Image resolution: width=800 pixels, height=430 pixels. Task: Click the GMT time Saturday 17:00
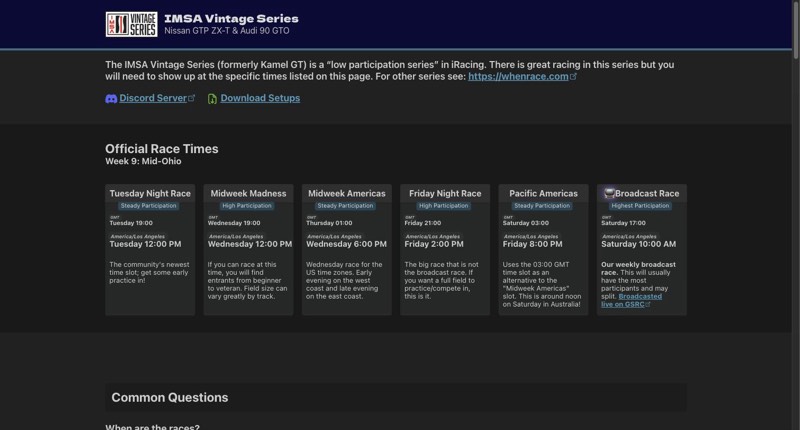(623, 223)
